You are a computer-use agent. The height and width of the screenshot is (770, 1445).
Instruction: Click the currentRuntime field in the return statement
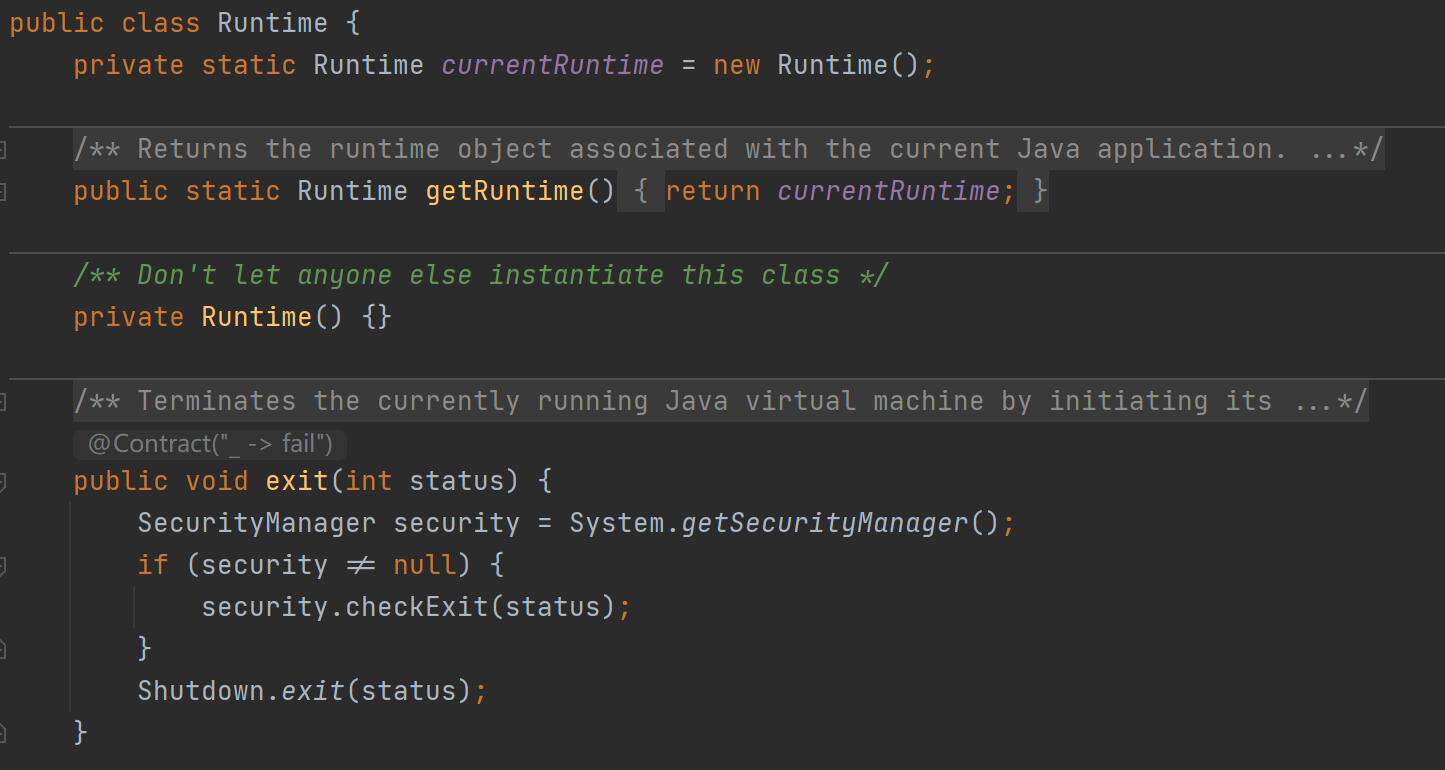(x=888, y=191)
